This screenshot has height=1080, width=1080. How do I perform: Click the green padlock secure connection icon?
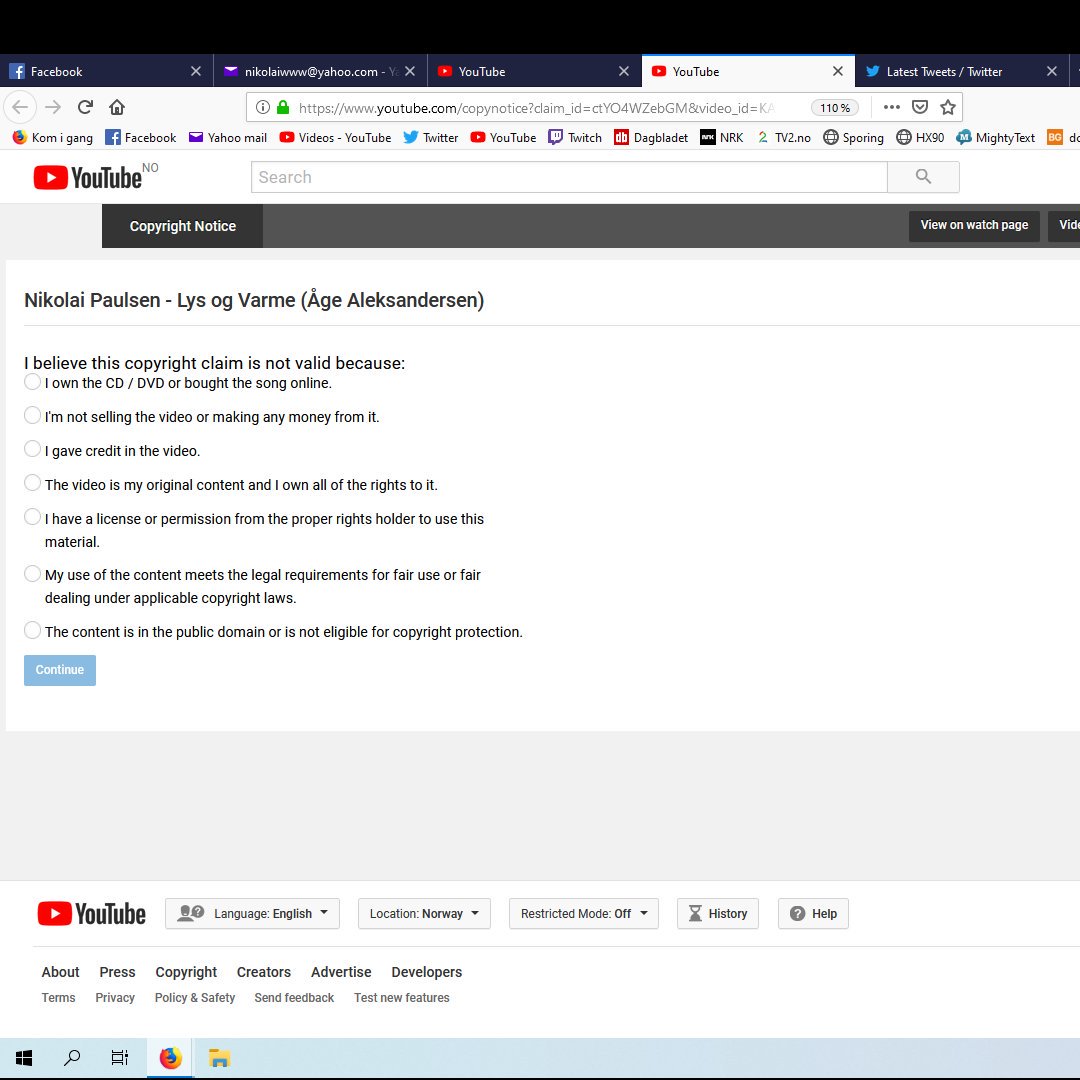pos(282,107)
